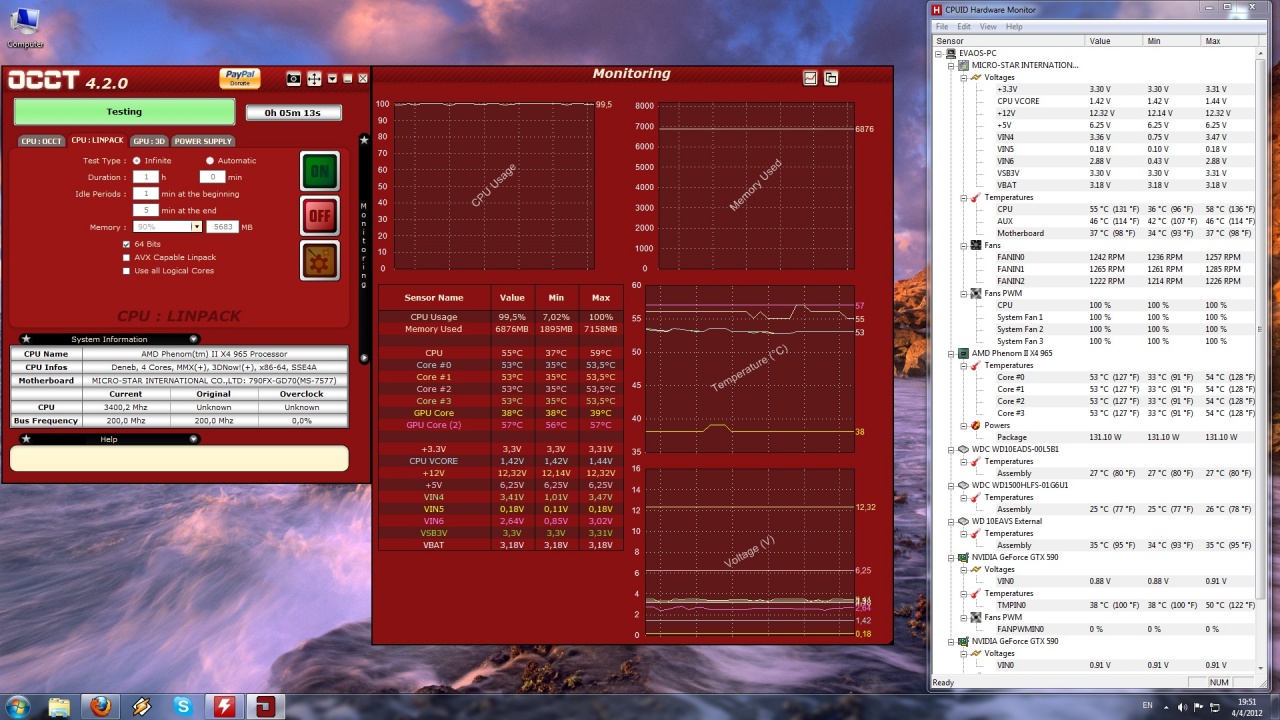
Task: Click the graph icon in the Monitoring header
Action: [810, 78]
